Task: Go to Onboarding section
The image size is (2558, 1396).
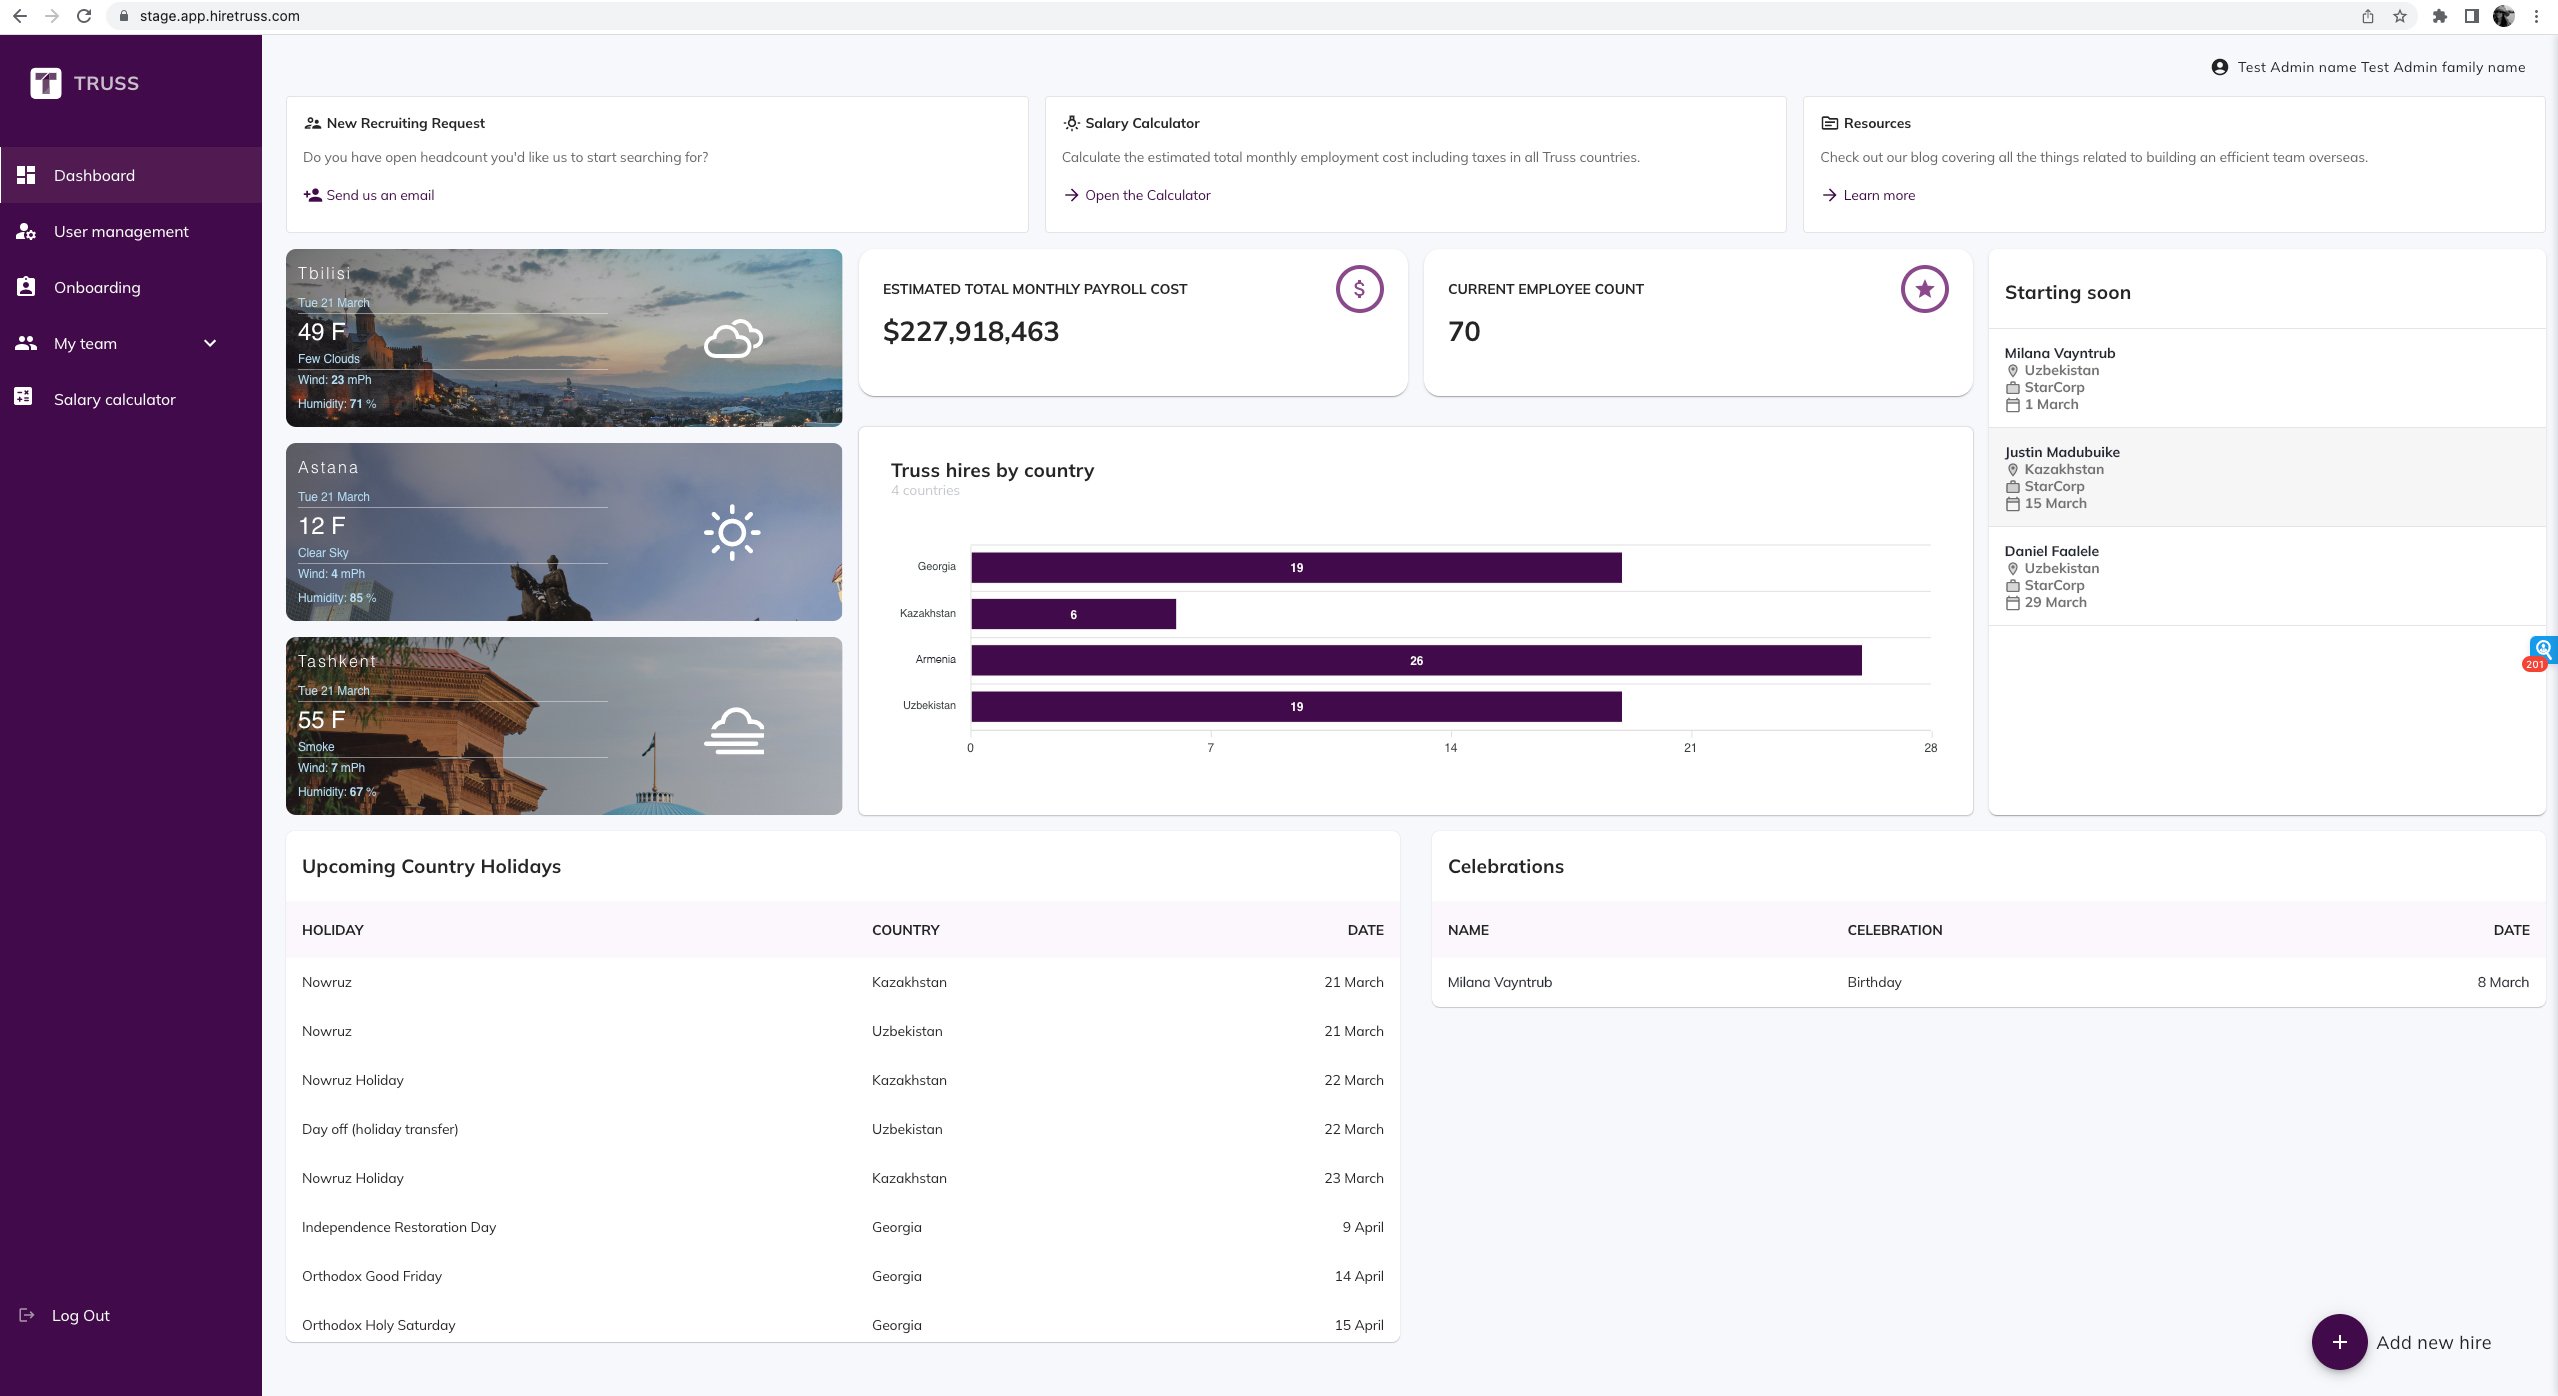Action: (x=97, y=287)
